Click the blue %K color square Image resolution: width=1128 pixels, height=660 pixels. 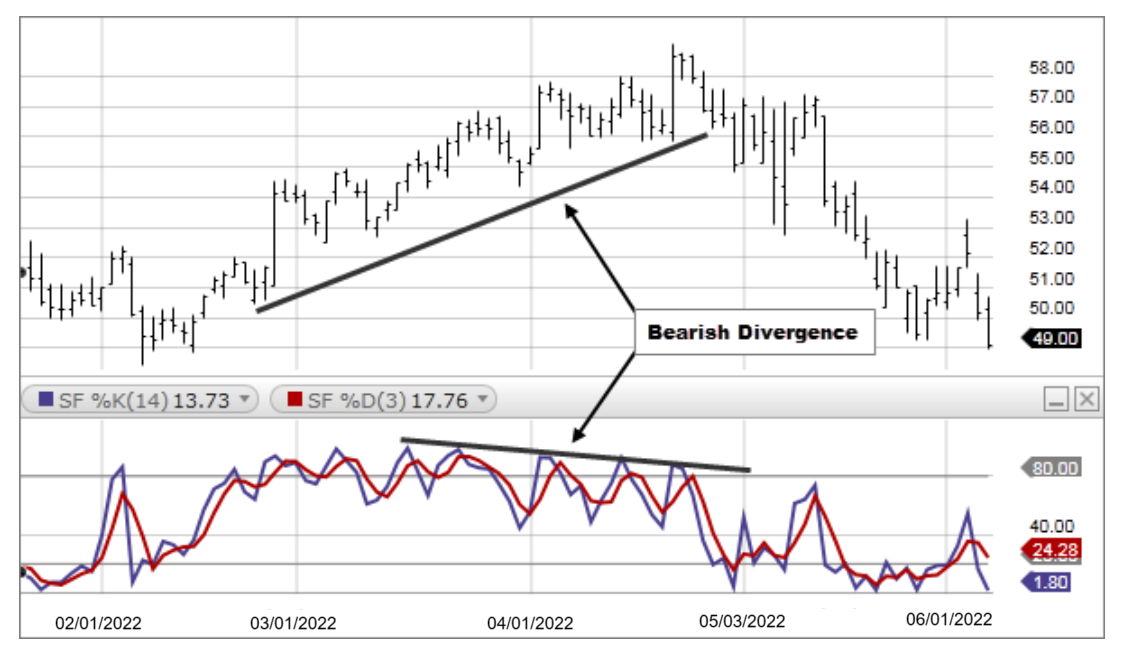coord(43,401)
